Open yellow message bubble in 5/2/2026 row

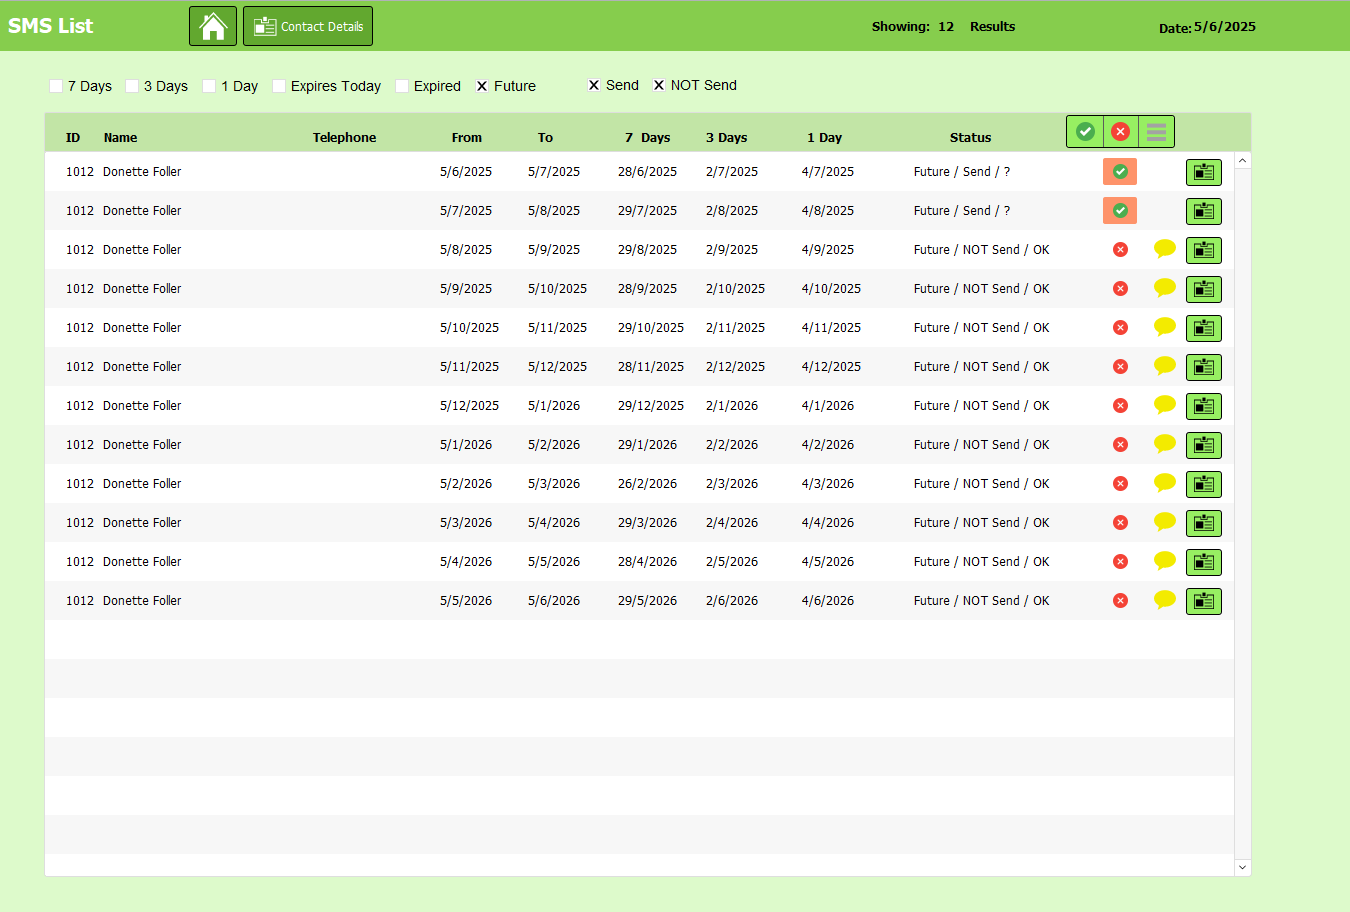[1164, 483]
